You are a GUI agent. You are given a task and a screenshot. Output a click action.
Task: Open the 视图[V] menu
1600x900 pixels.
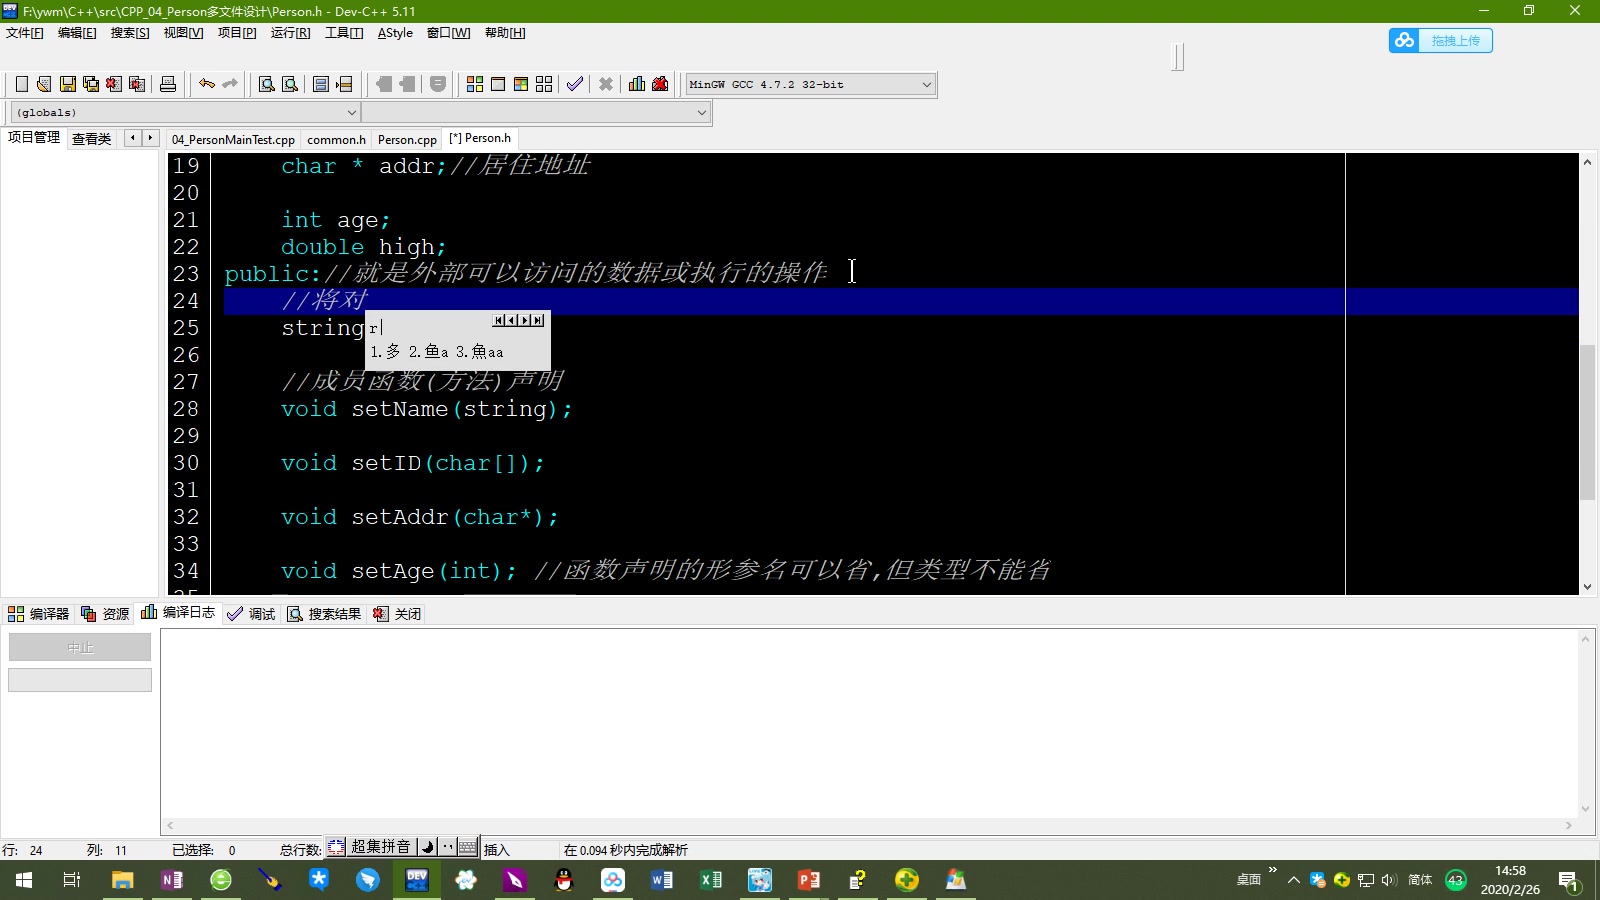(183, 33)
